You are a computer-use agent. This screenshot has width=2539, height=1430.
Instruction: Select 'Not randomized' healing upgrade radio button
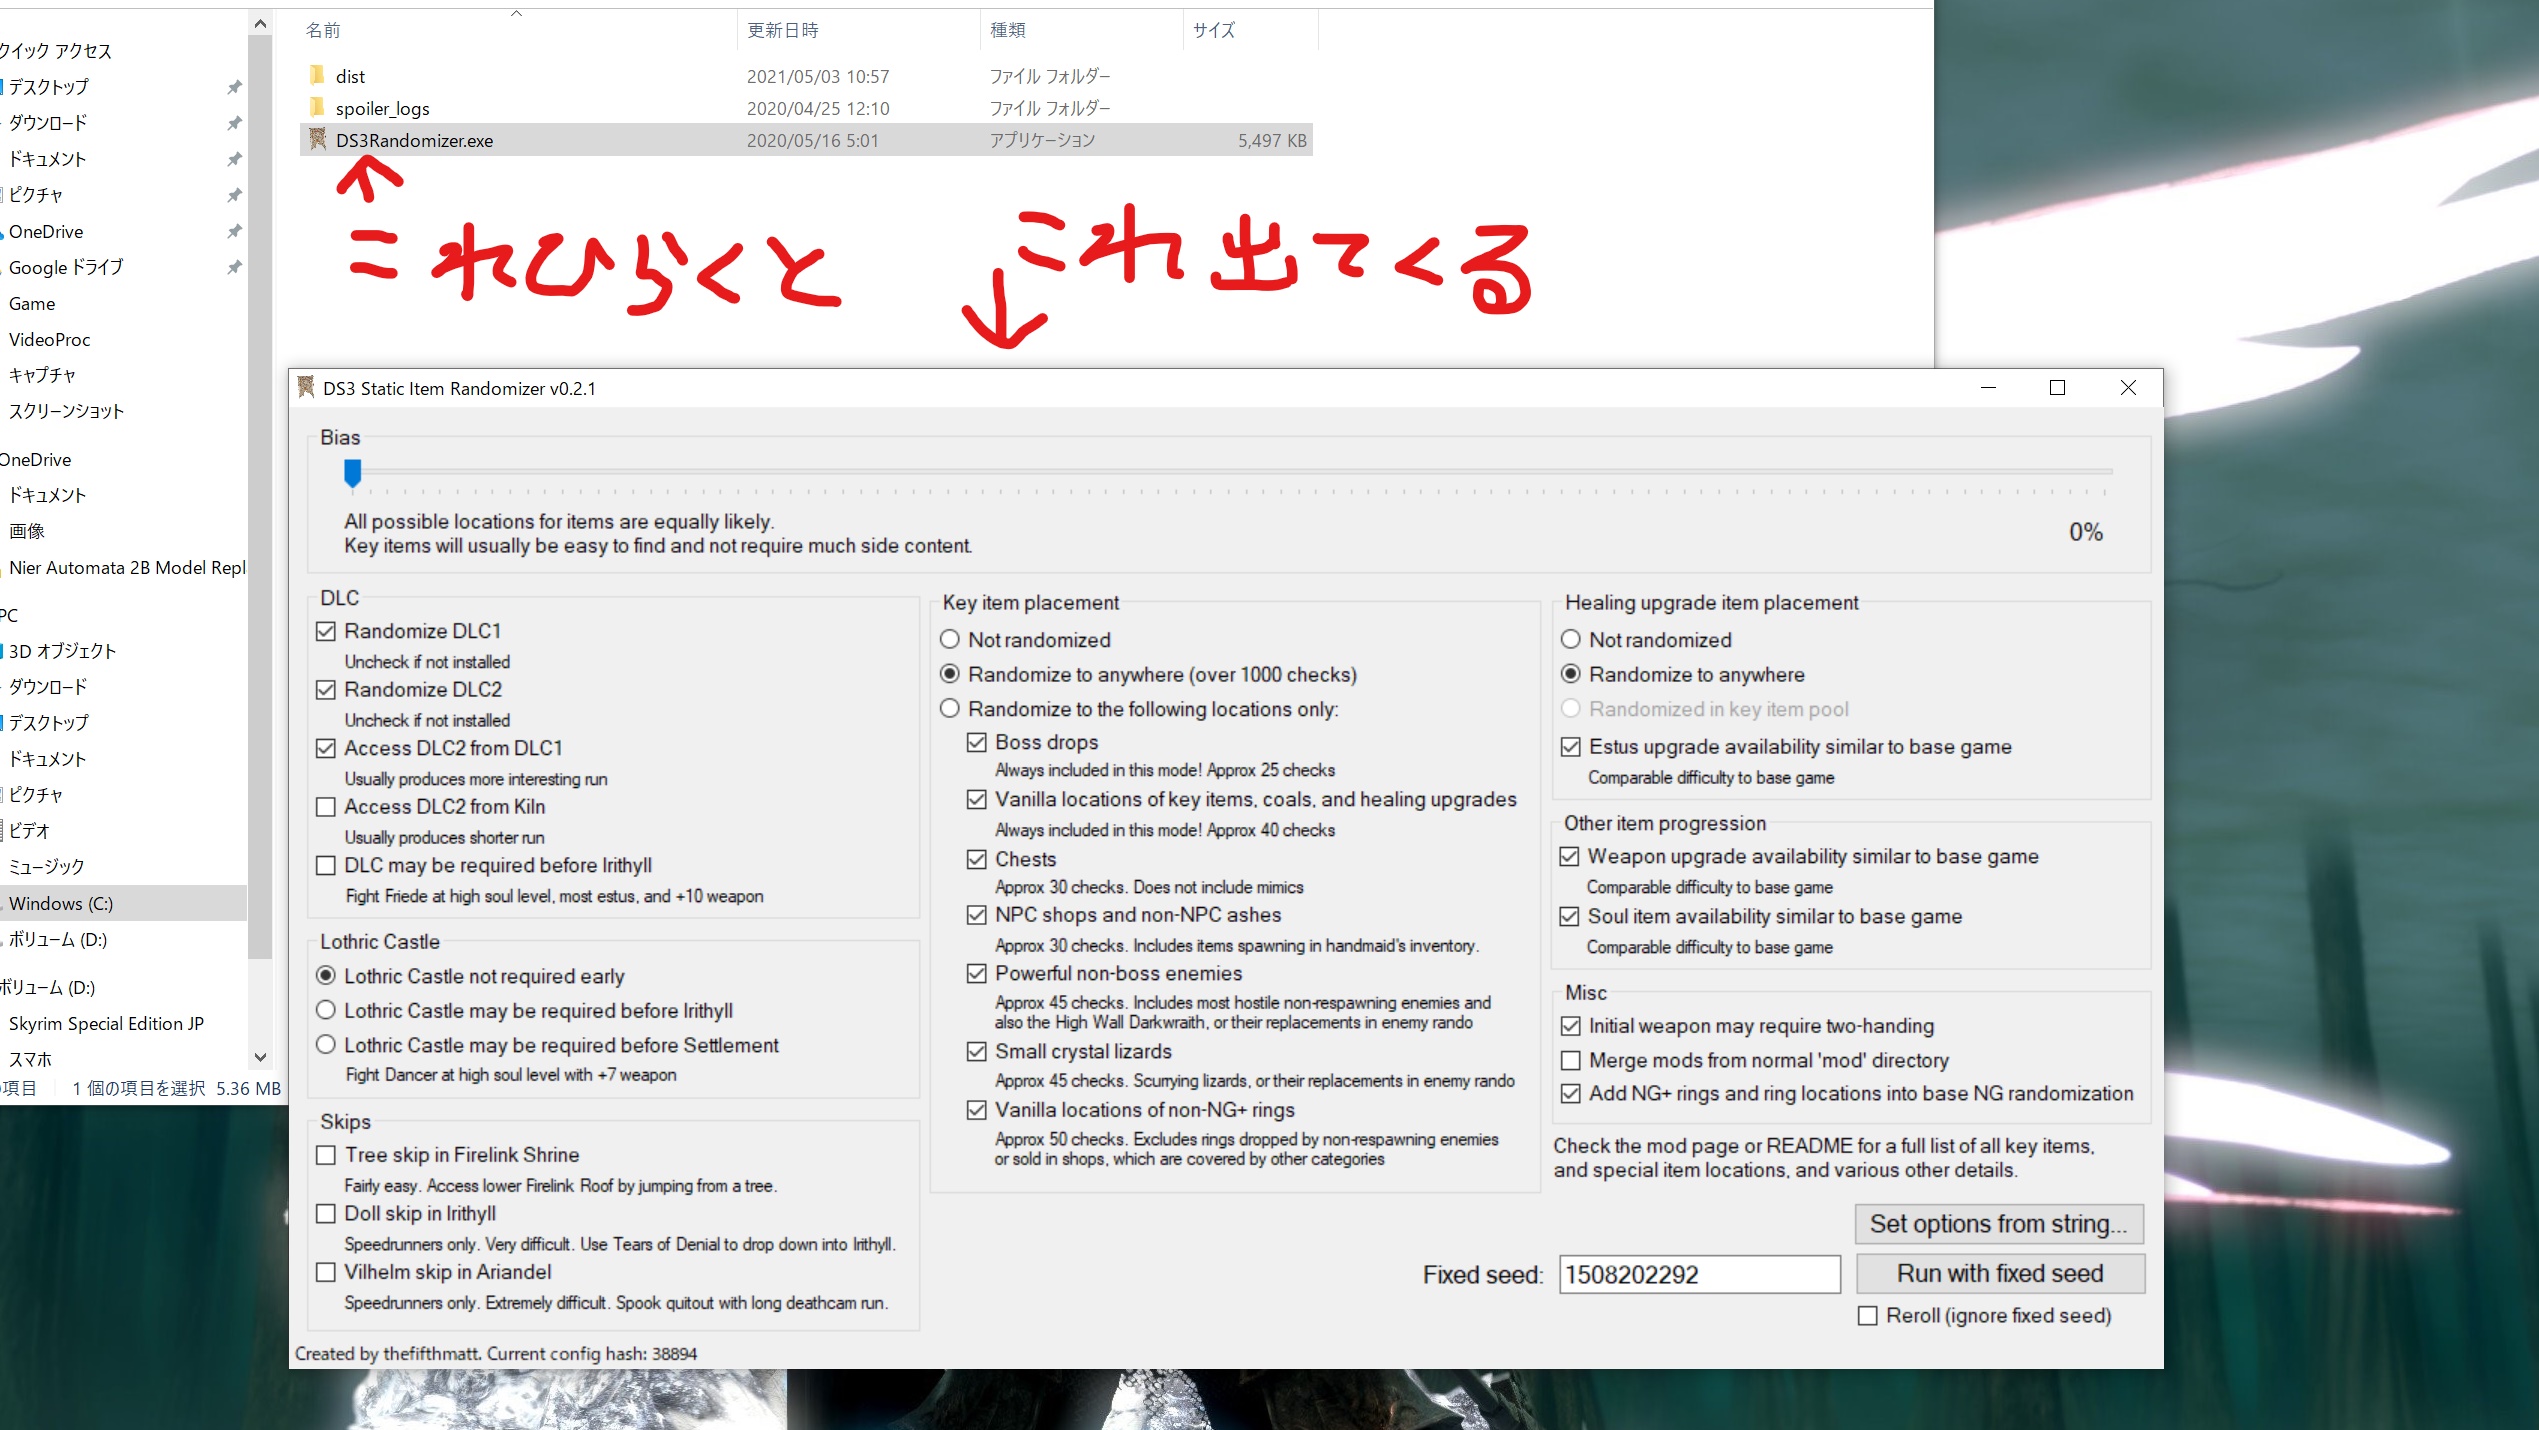point(1568,638)
